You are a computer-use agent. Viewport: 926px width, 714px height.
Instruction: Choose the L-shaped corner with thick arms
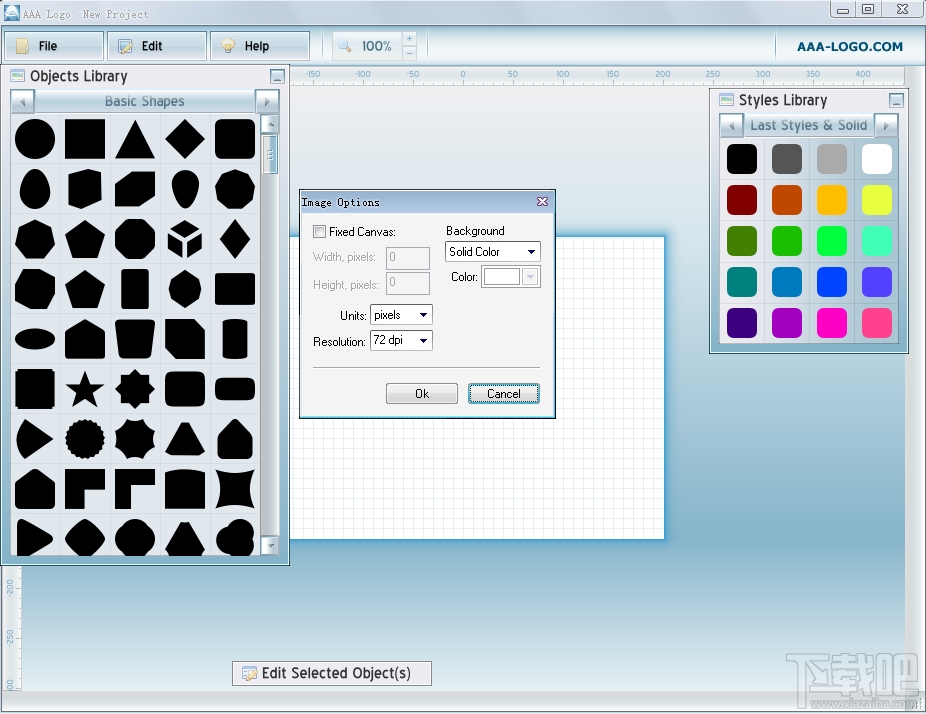tap(84, 489)
